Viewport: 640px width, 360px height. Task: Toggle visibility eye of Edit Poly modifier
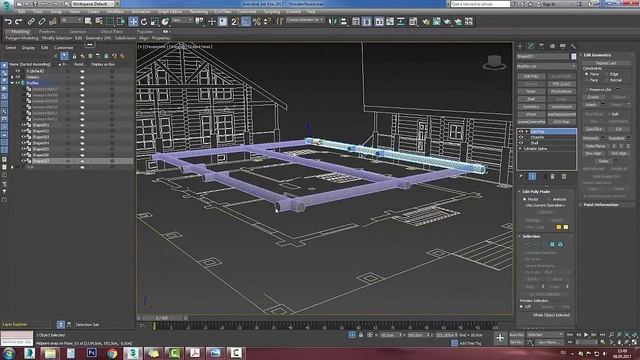click(521, 132)
